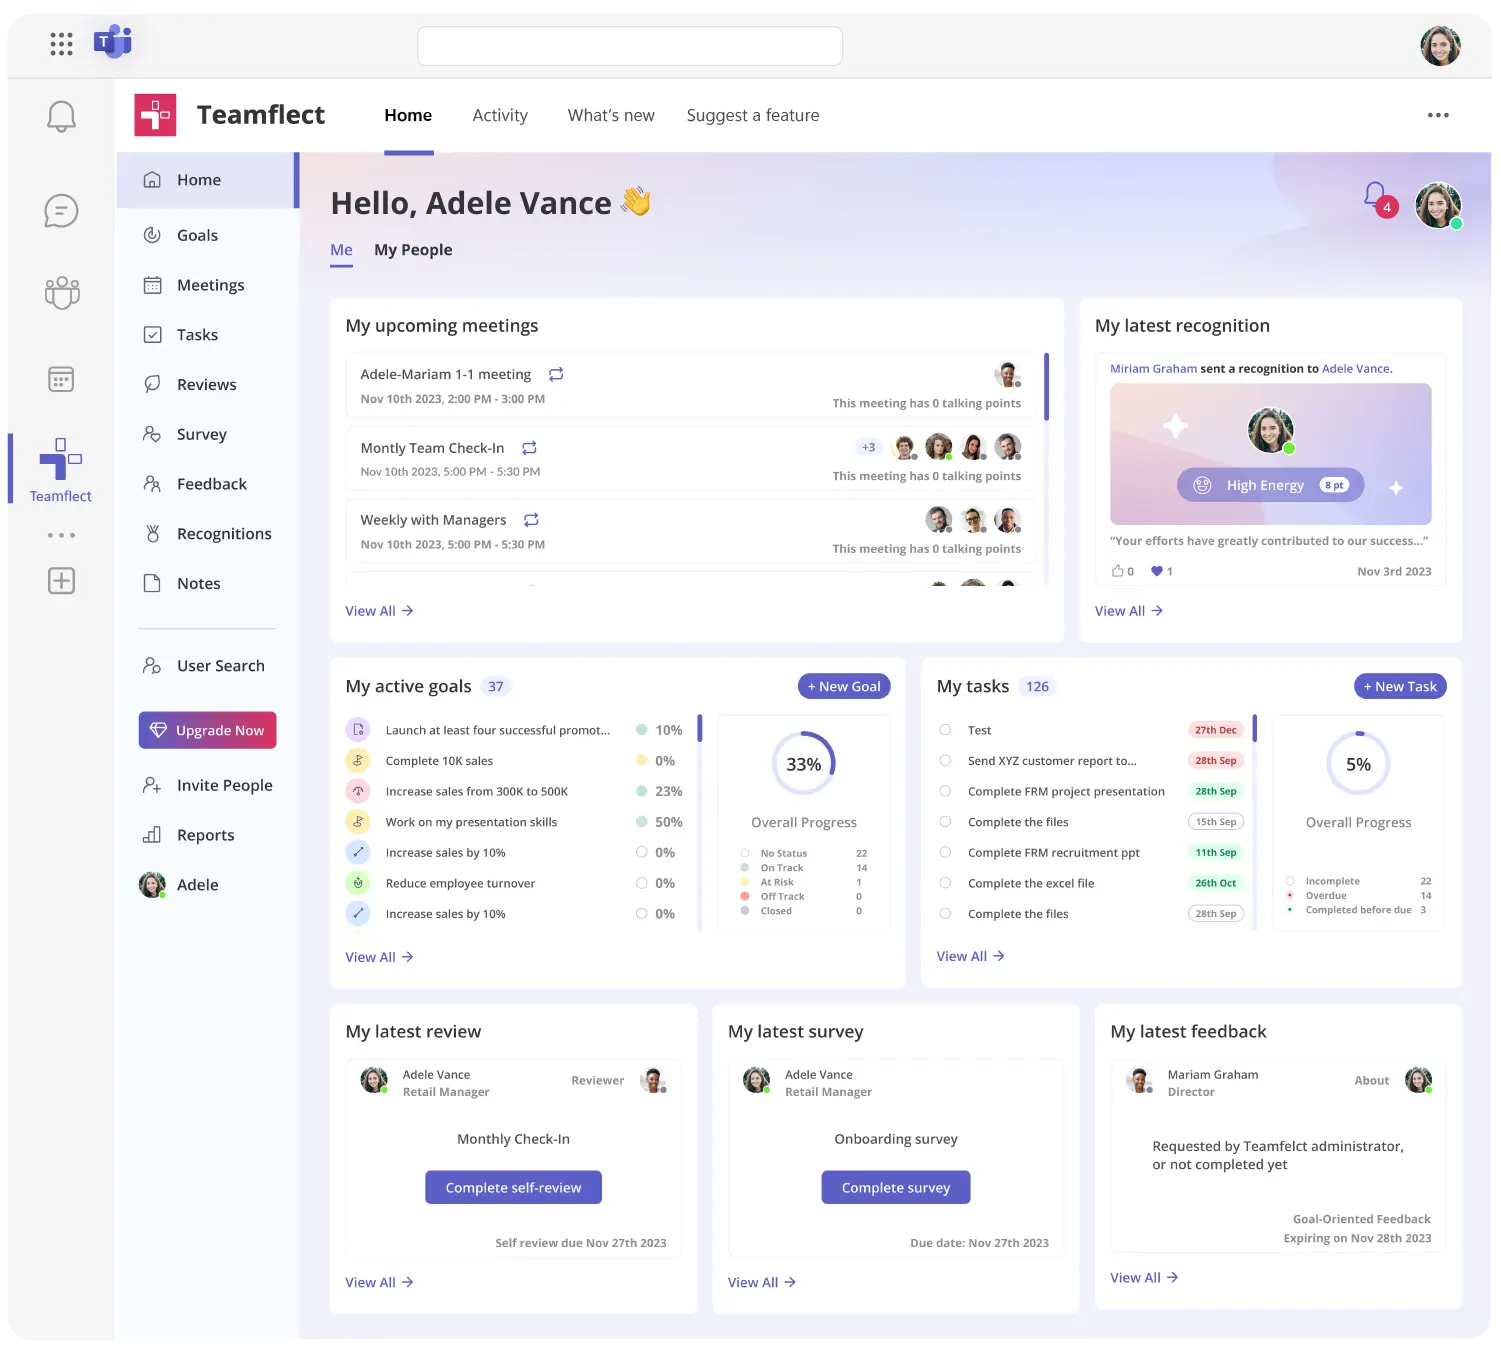The height and width of the screenshot is (1351, 1501).
Task: Open Teams activity bell in left rail
Action: (x=61, y=116)
